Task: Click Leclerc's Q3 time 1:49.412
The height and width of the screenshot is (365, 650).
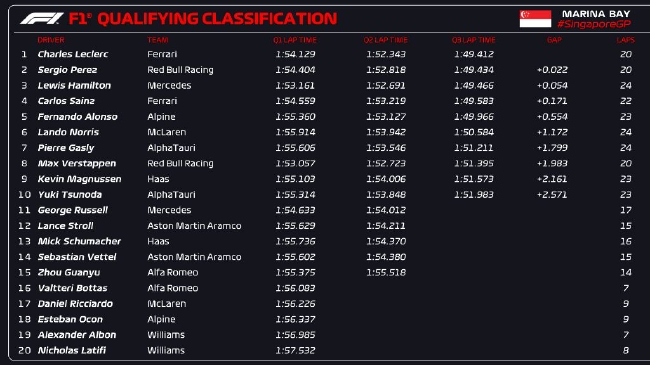Action: click(x=474, y=54)
